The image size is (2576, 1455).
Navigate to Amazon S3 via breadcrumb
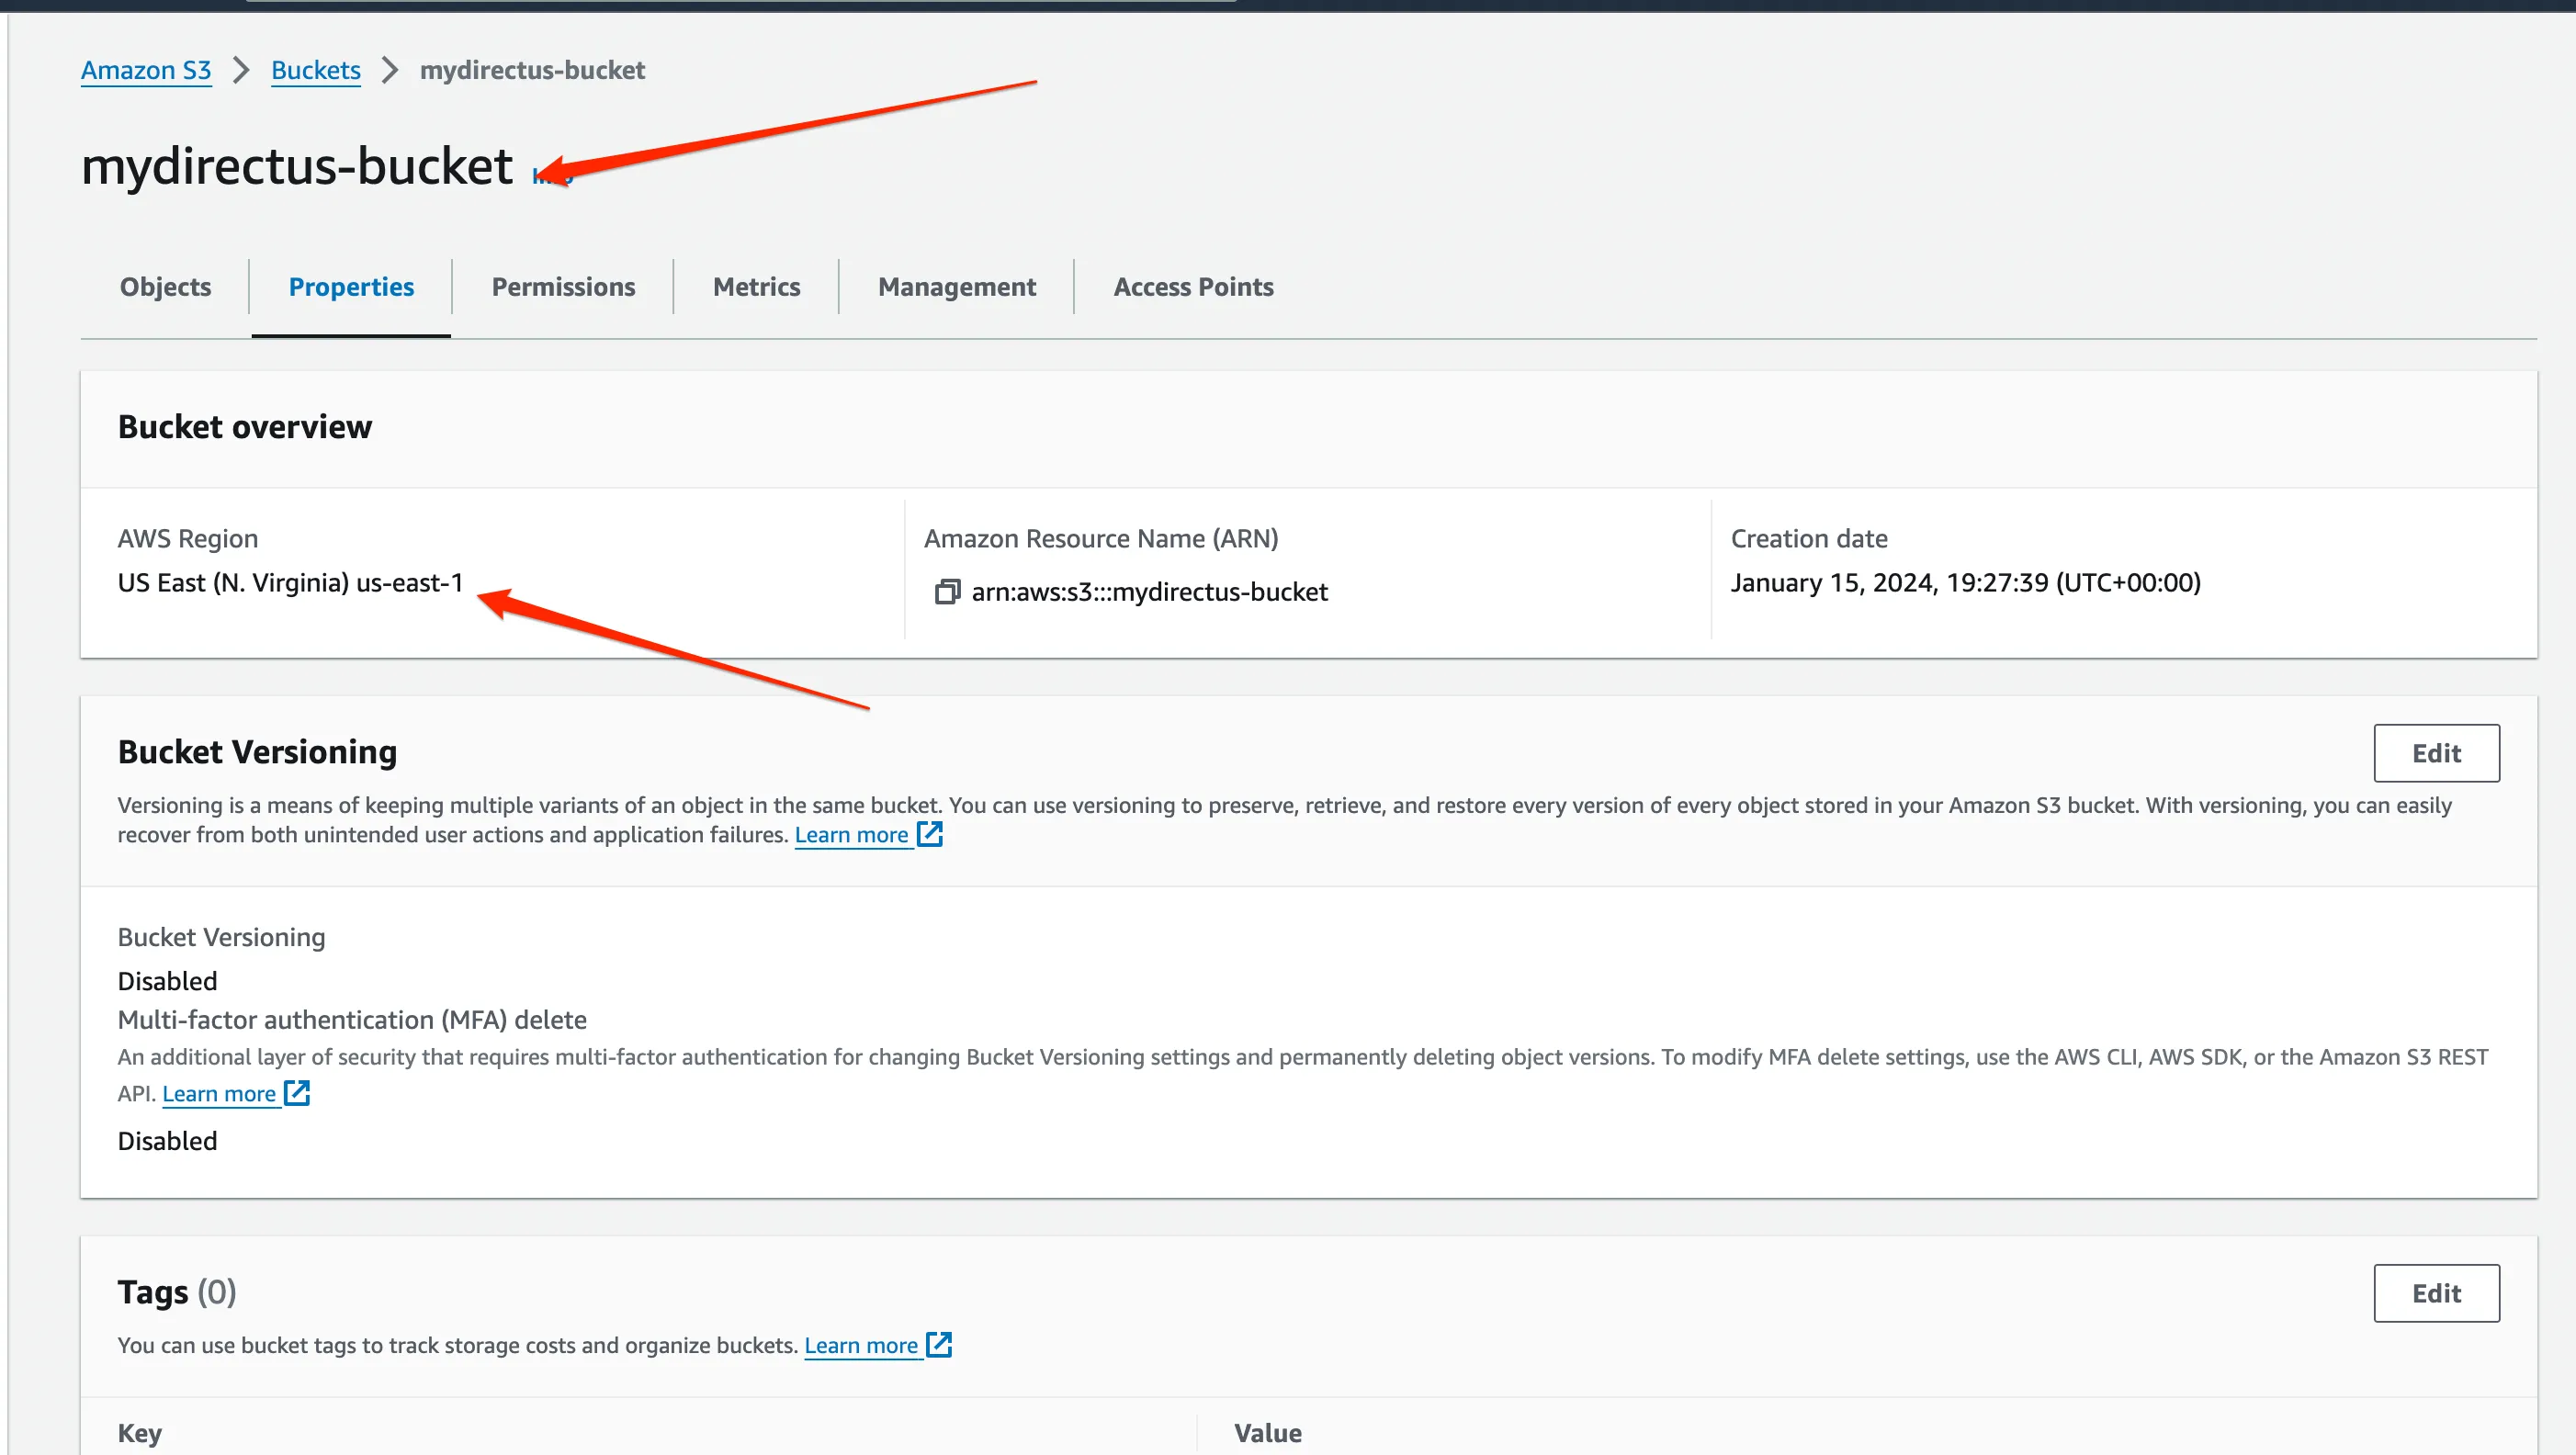point(146,70)
